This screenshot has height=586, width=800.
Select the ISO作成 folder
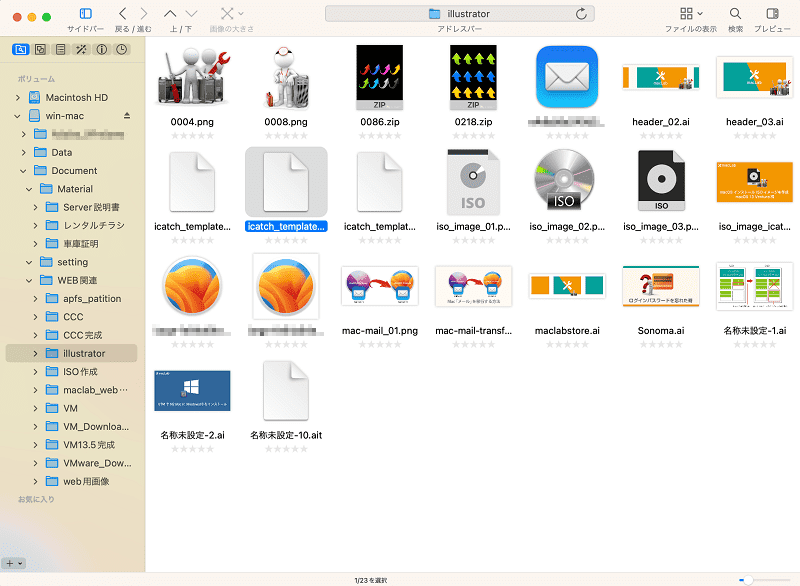point(80,372)
